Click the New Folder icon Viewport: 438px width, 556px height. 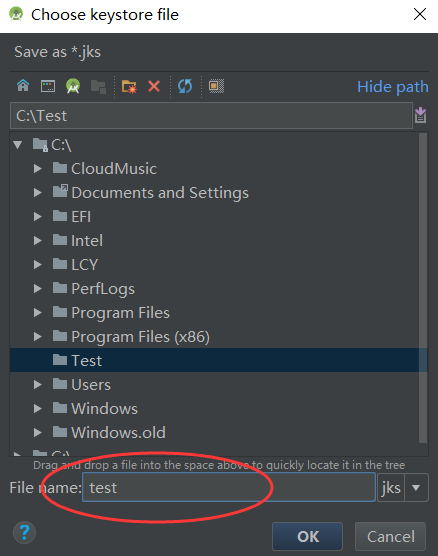[x=129, y=86]
